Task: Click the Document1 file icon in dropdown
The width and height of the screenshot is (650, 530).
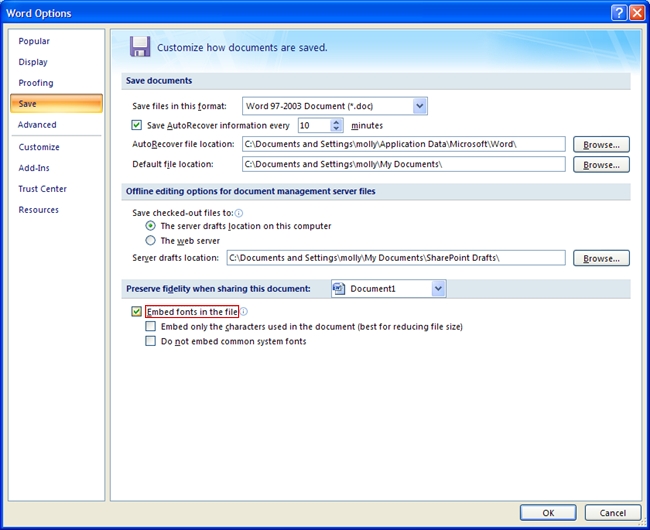Action: [x=340, y=289]
